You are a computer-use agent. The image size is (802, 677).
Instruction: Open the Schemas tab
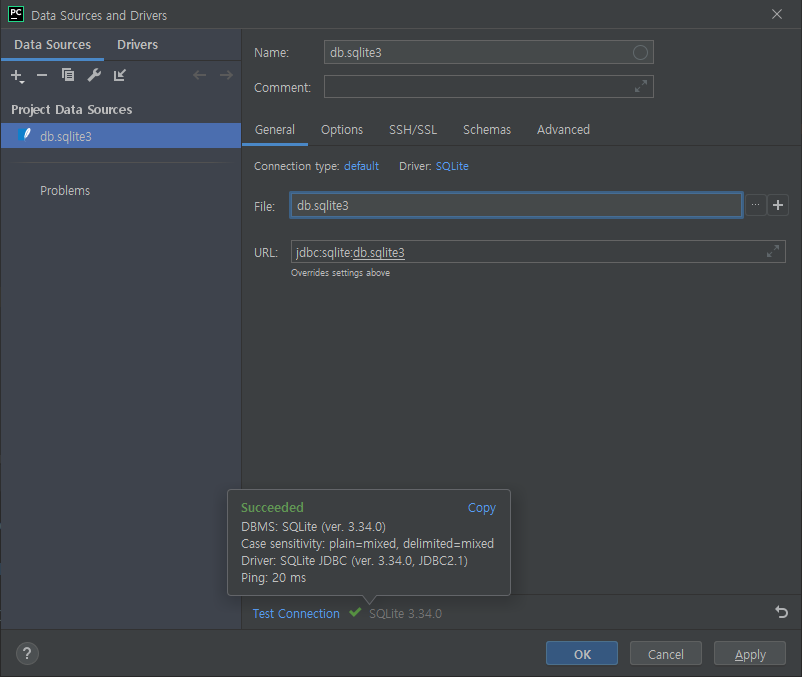pyautogui.click(x=487, y=130)
